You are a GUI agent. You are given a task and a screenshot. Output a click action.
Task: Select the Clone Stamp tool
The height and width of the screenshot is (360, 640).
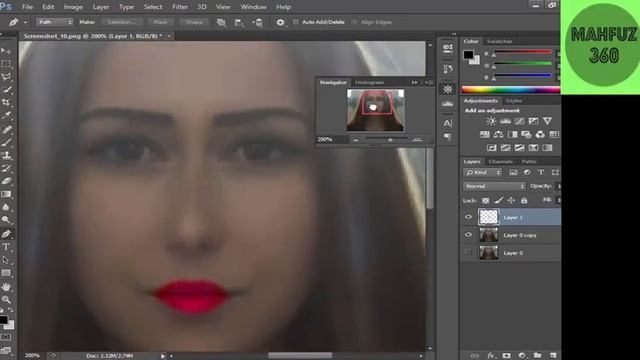tap(6, 156)
